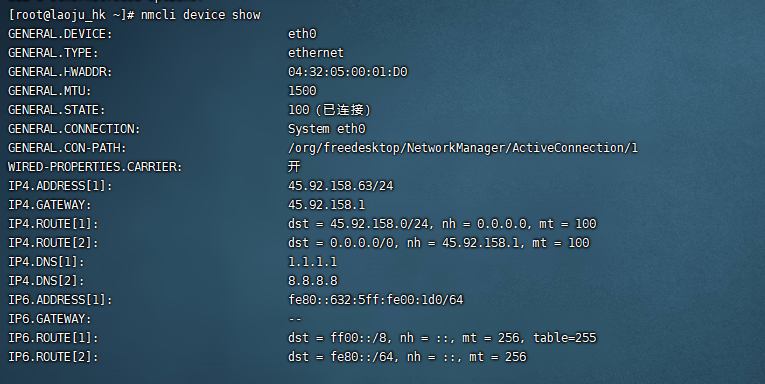Click the IP4.ROUTE[2] default route value
The image size is (765, 384).
pos(439,243)
